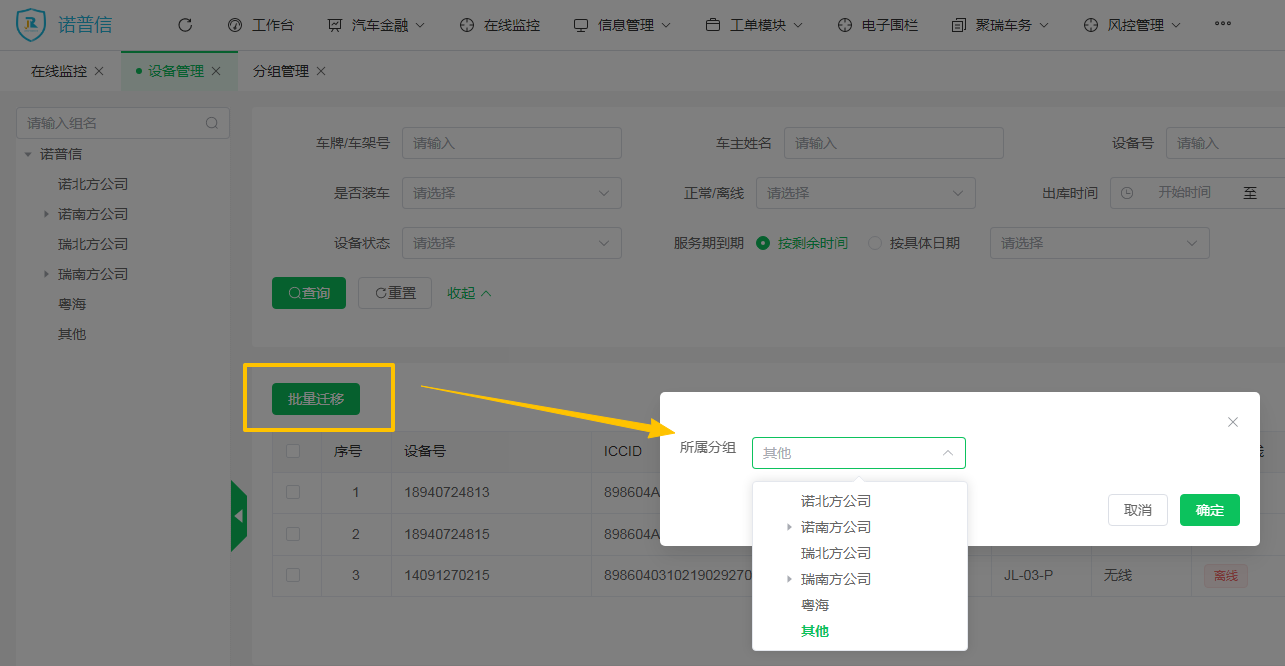Click the refresh icon in top navigation
The width and height of the screenshot is (1285, 666).
[184, 25]
